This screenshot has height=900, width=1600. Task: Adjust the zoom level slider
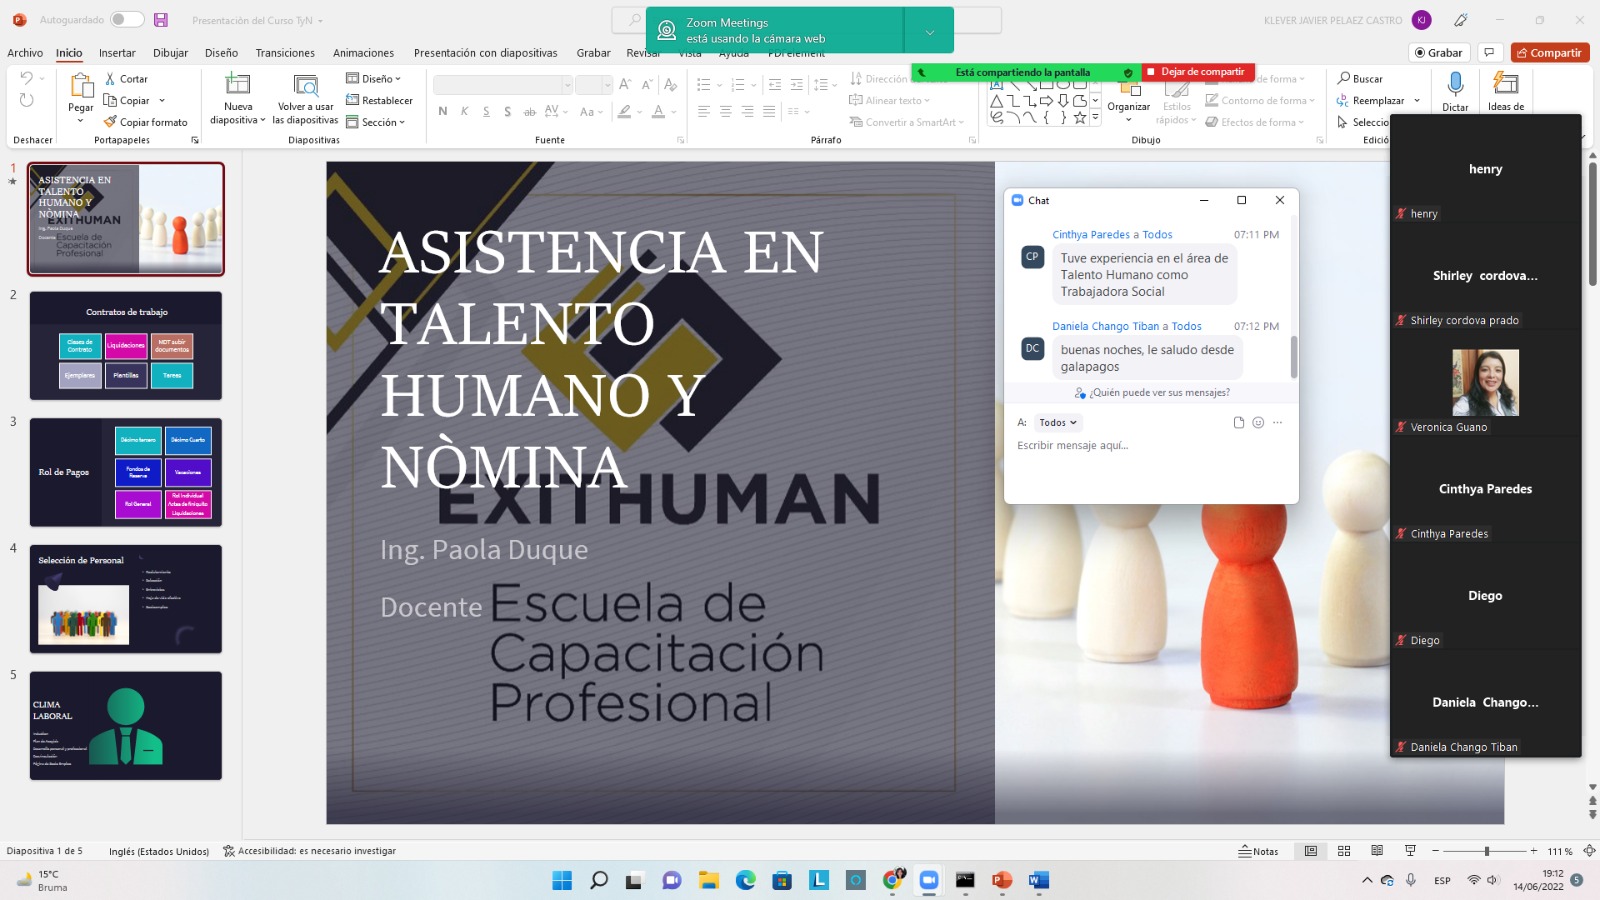click(x=1486, y=851)
